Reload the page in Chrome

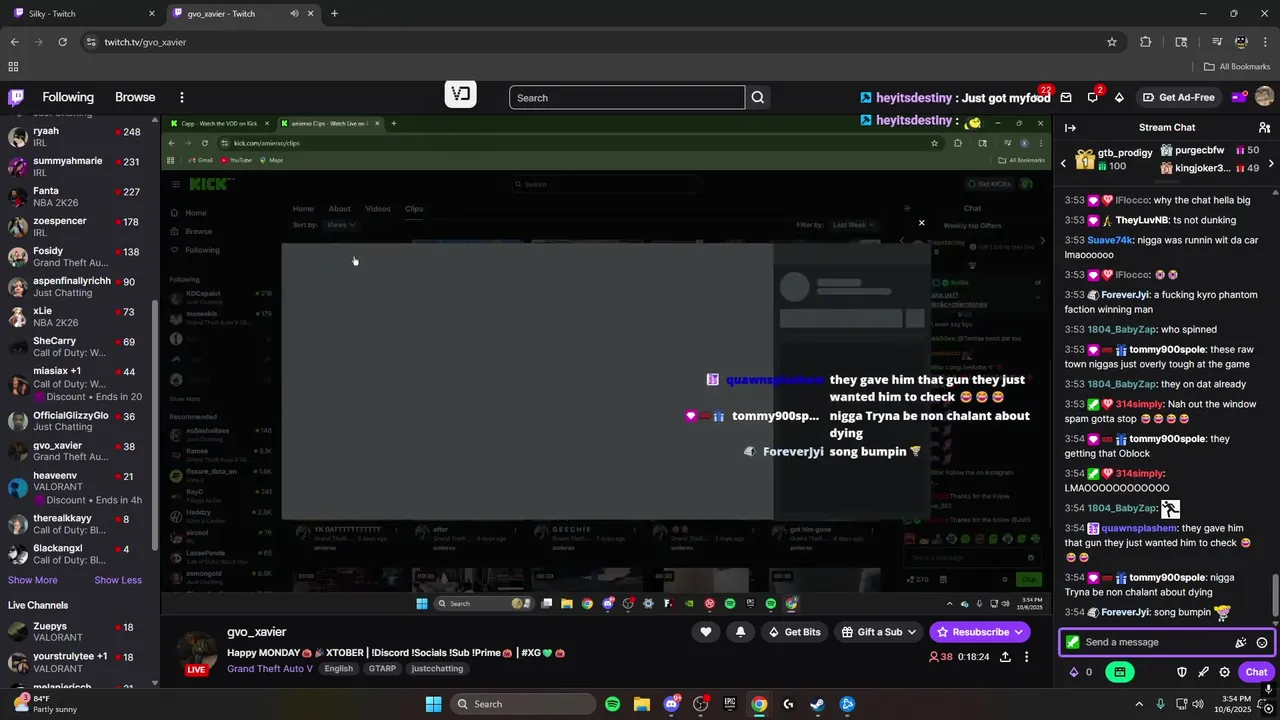pos(62,42)
